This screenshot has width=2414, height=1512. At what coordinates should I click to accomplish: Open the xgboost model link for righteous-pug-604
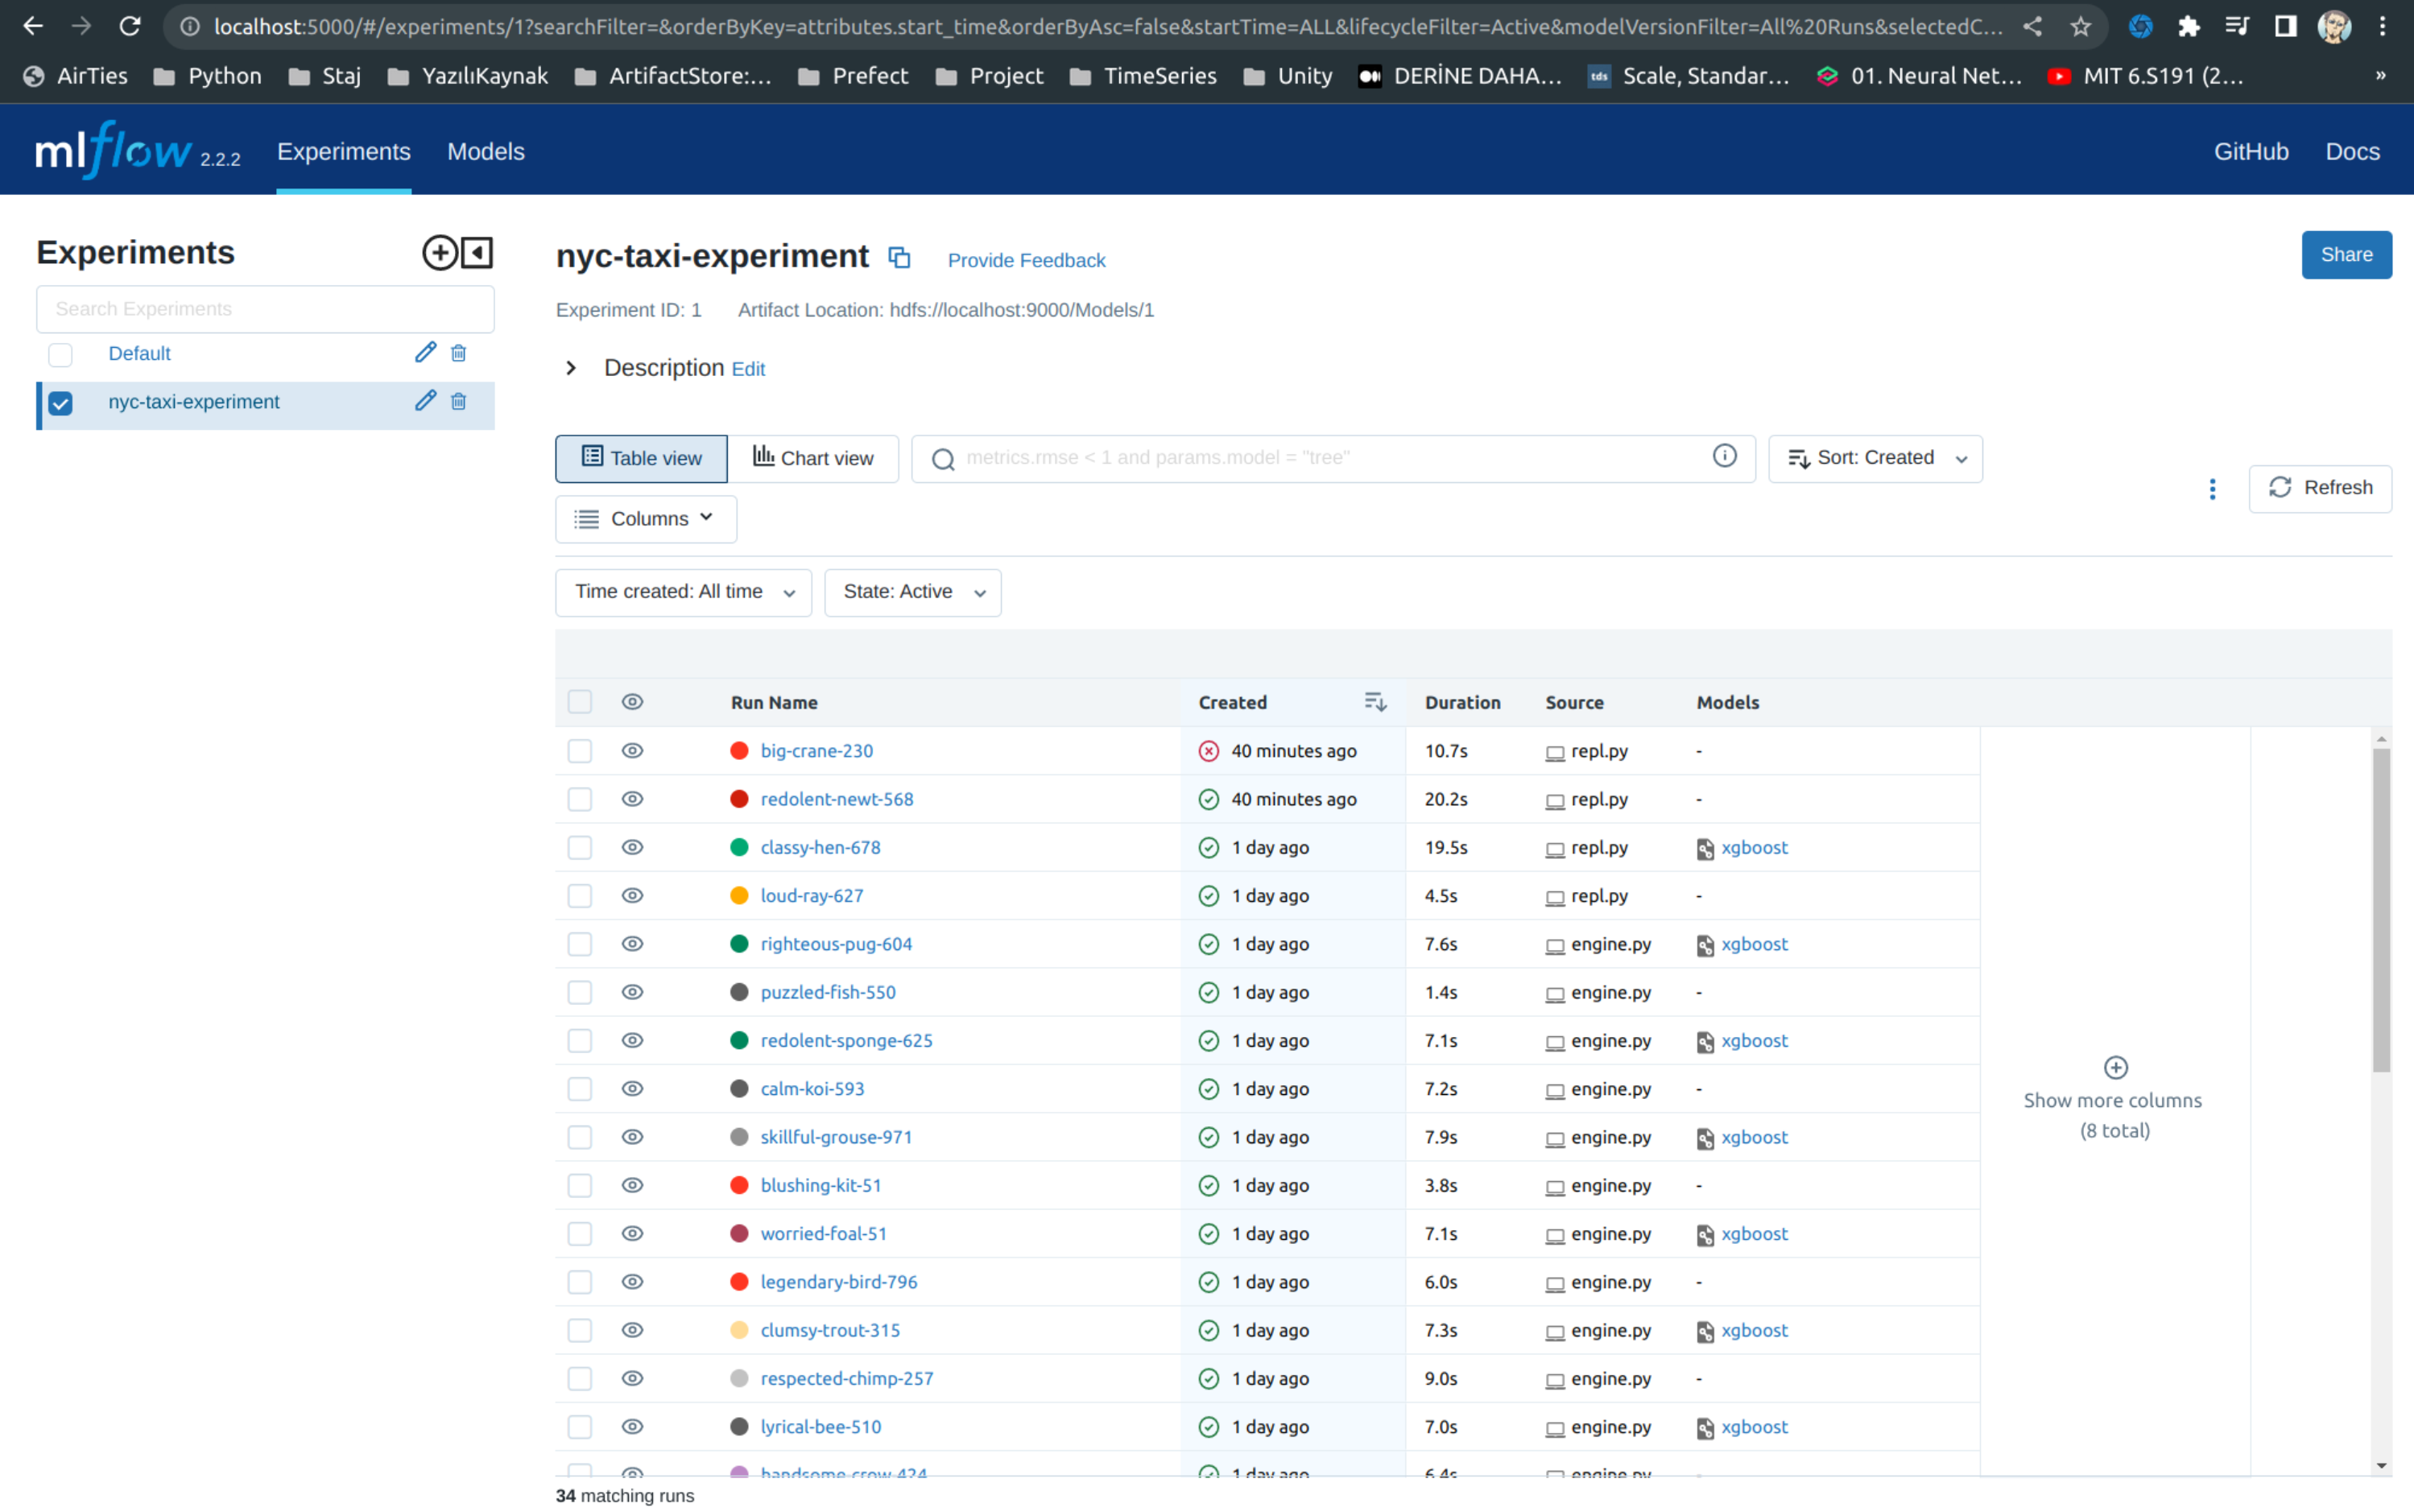1755,943
